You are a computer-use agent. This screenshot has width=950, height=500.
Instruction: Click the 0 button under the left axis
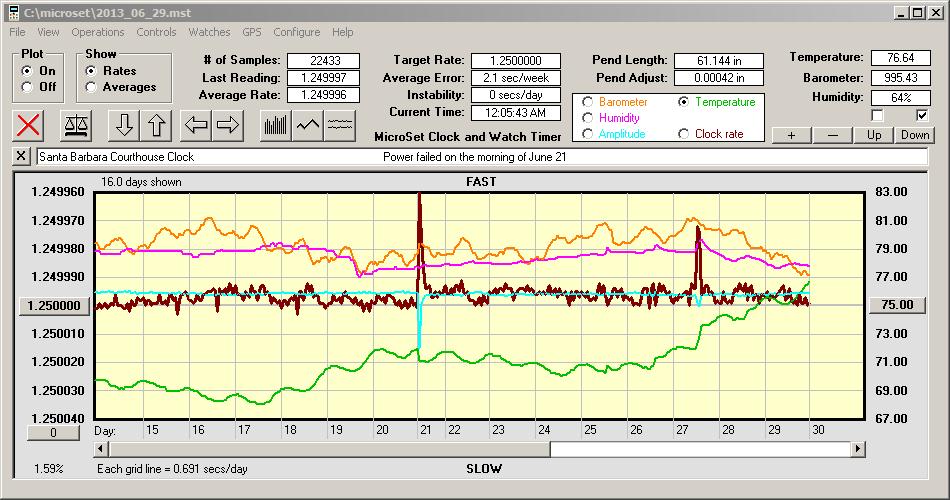pos(53,433)
